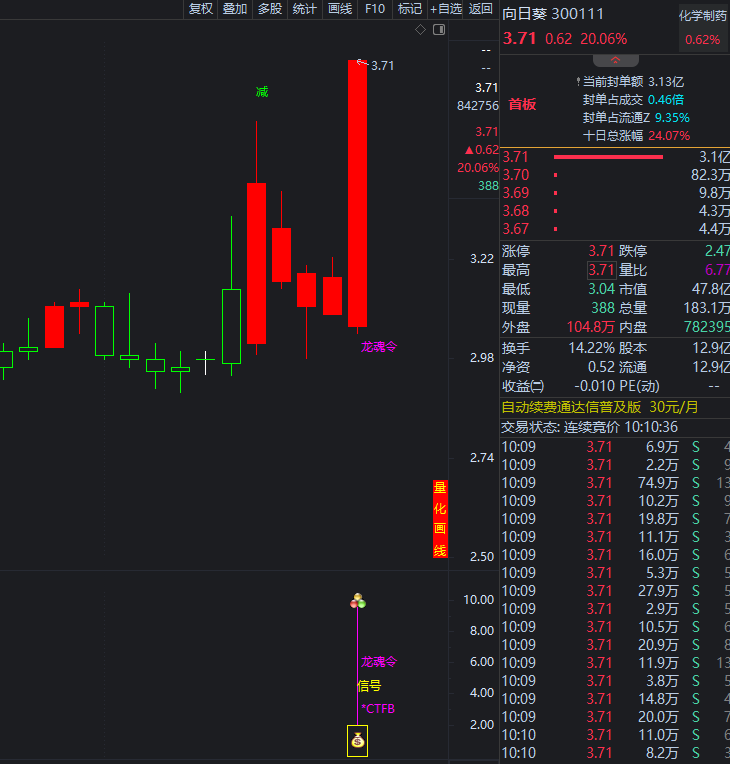Click the 市值 47.8亿 market cap value

(x=711, y=289)
